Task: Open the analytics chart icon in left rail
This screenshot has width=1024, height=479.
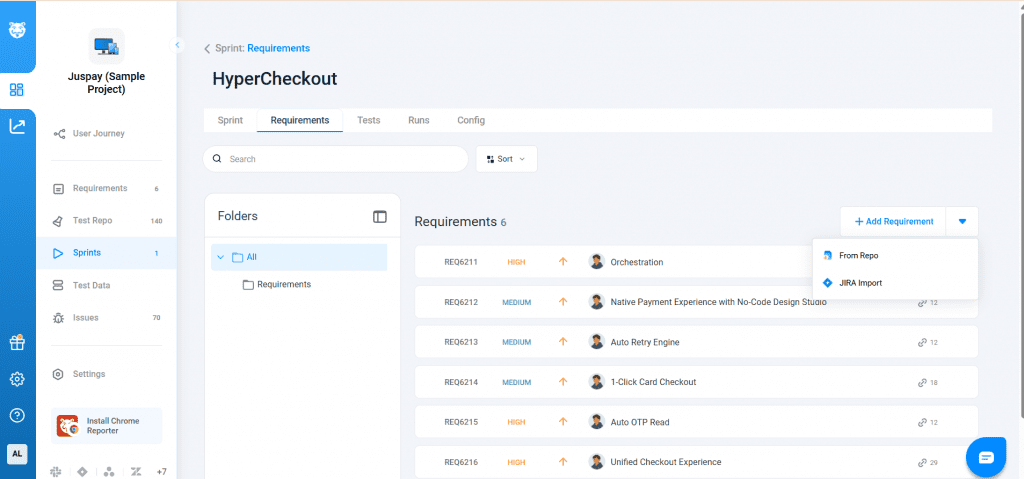Action: coord(17,126)
